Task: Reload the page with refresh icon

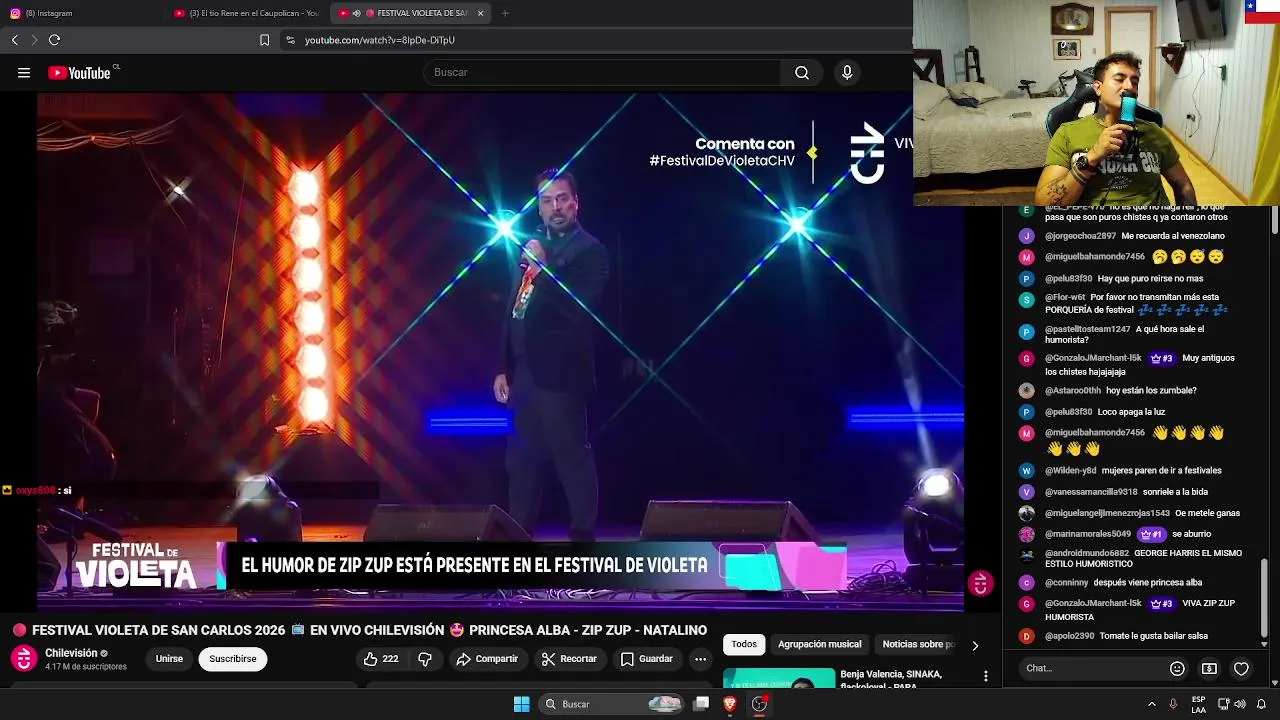Action: (54, 40)
